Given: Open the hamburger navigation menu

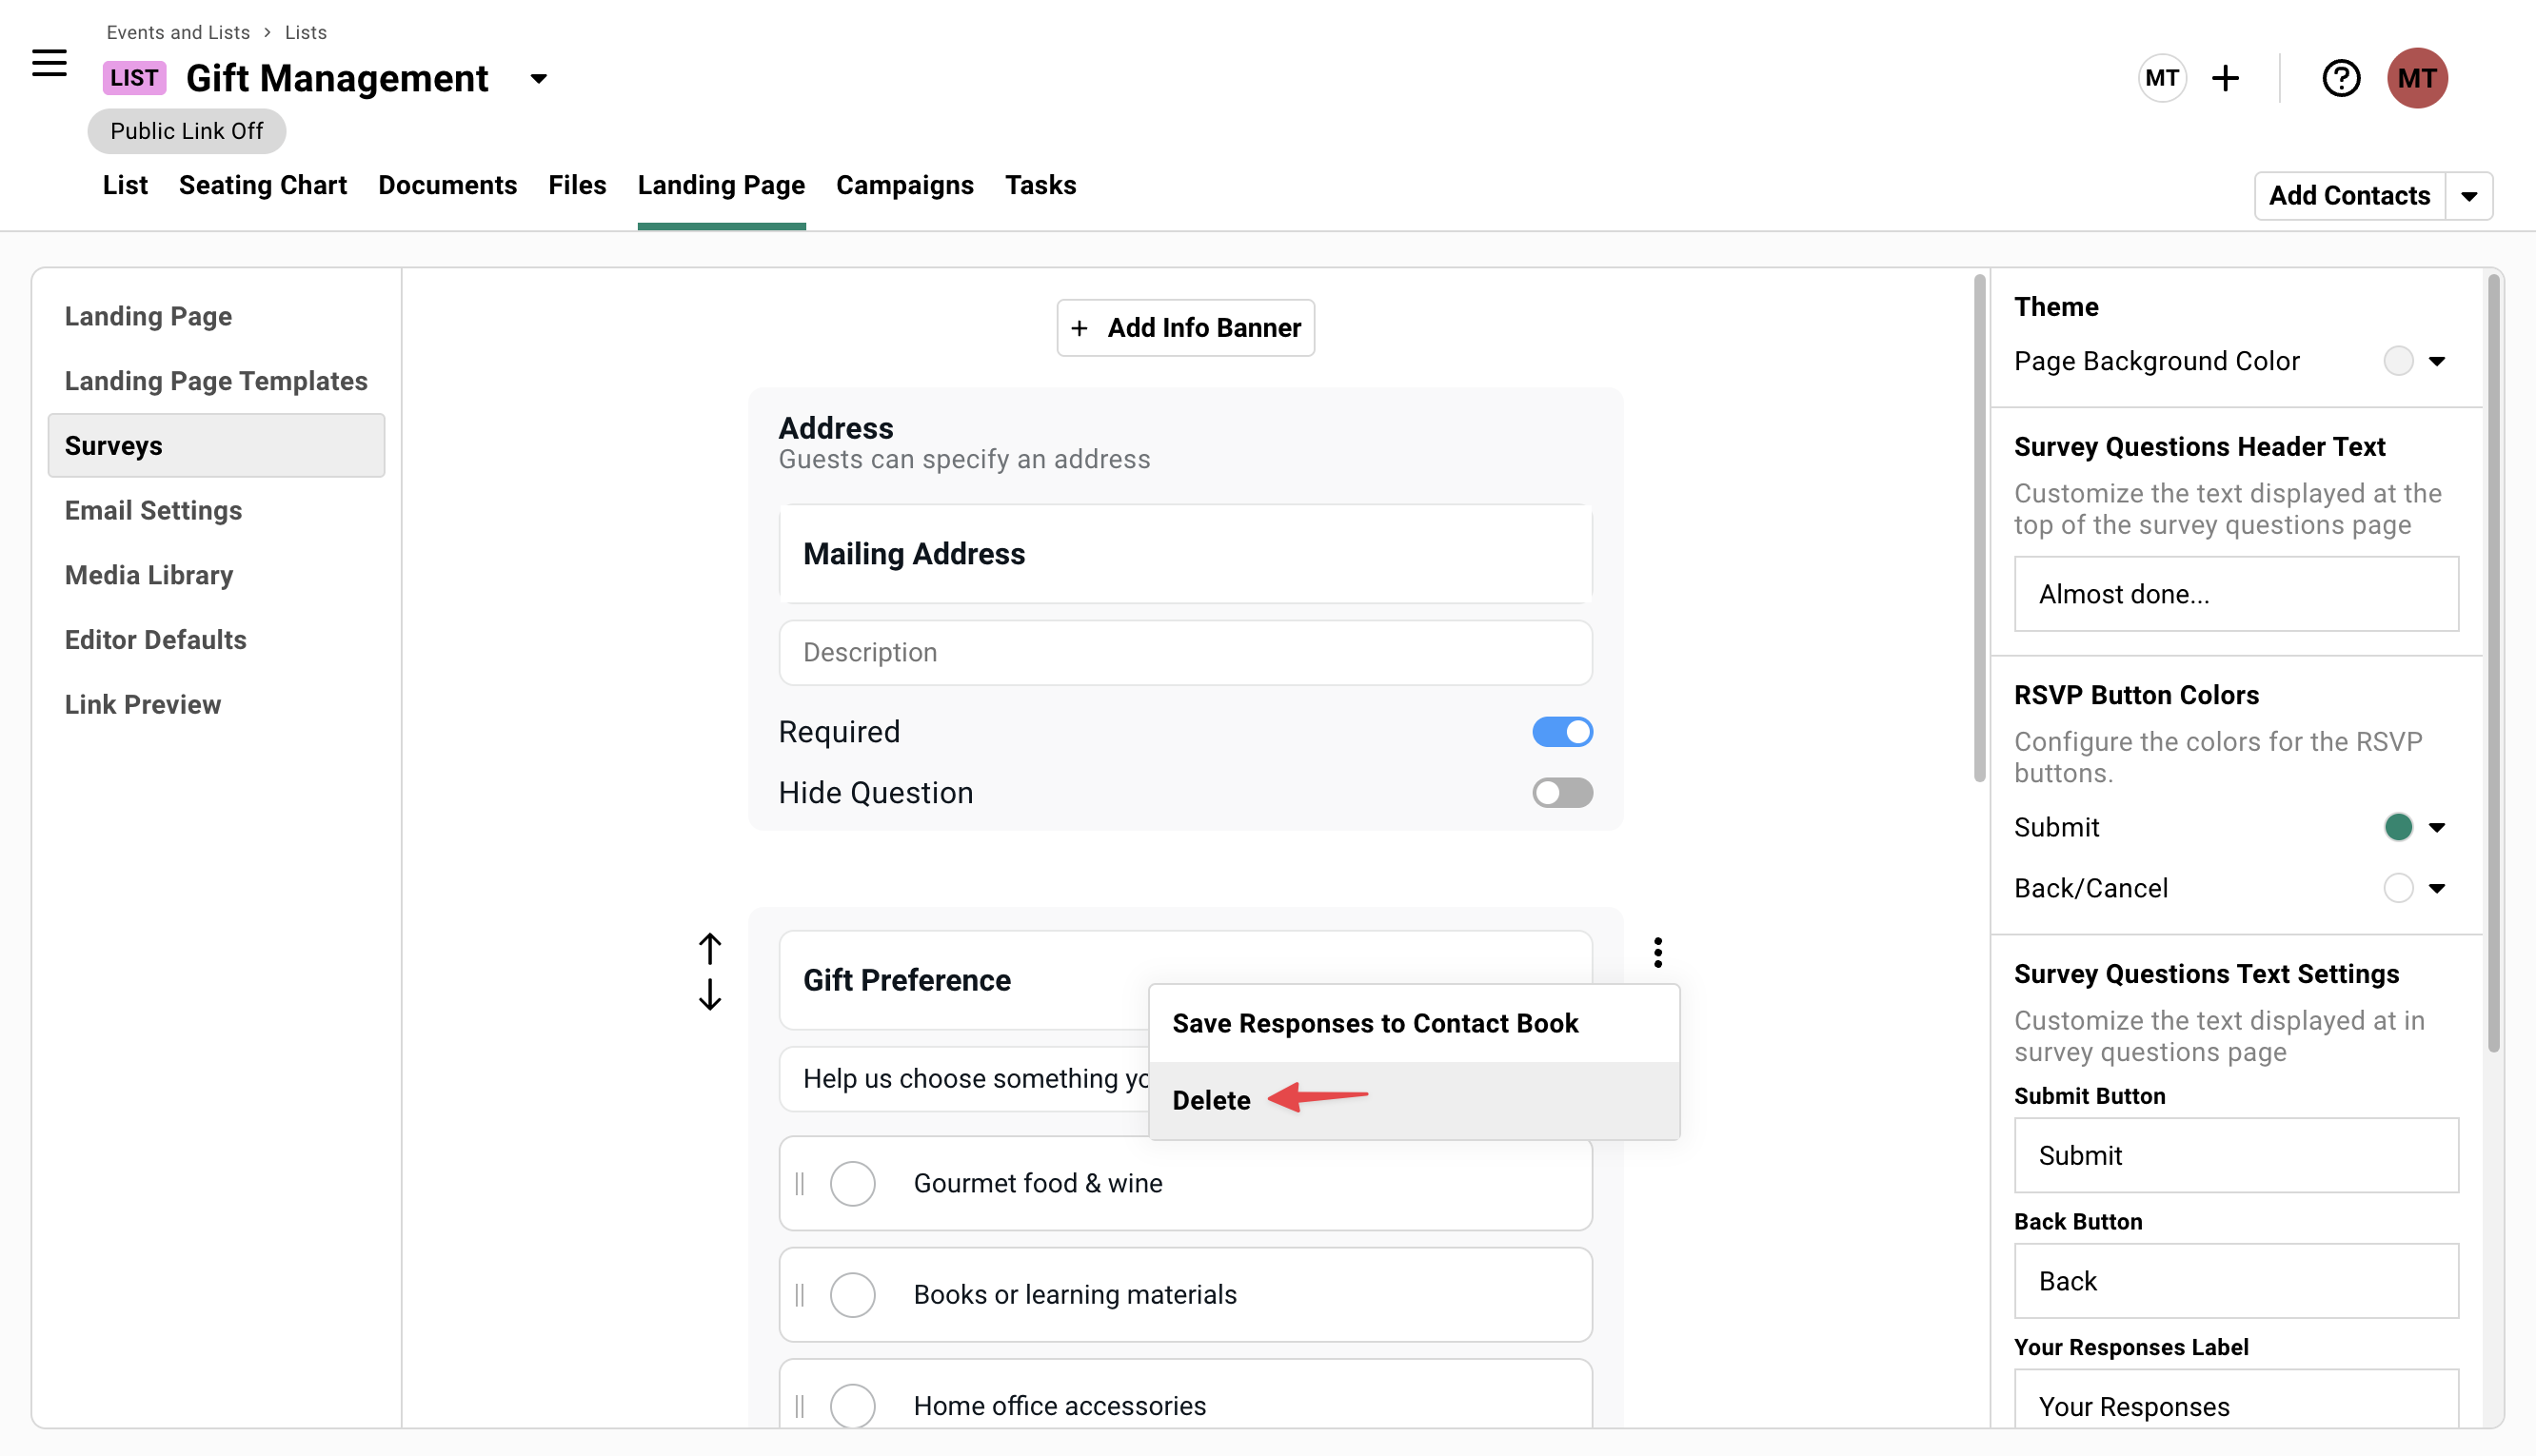Looking at the screenshot, I should point(48,63).
